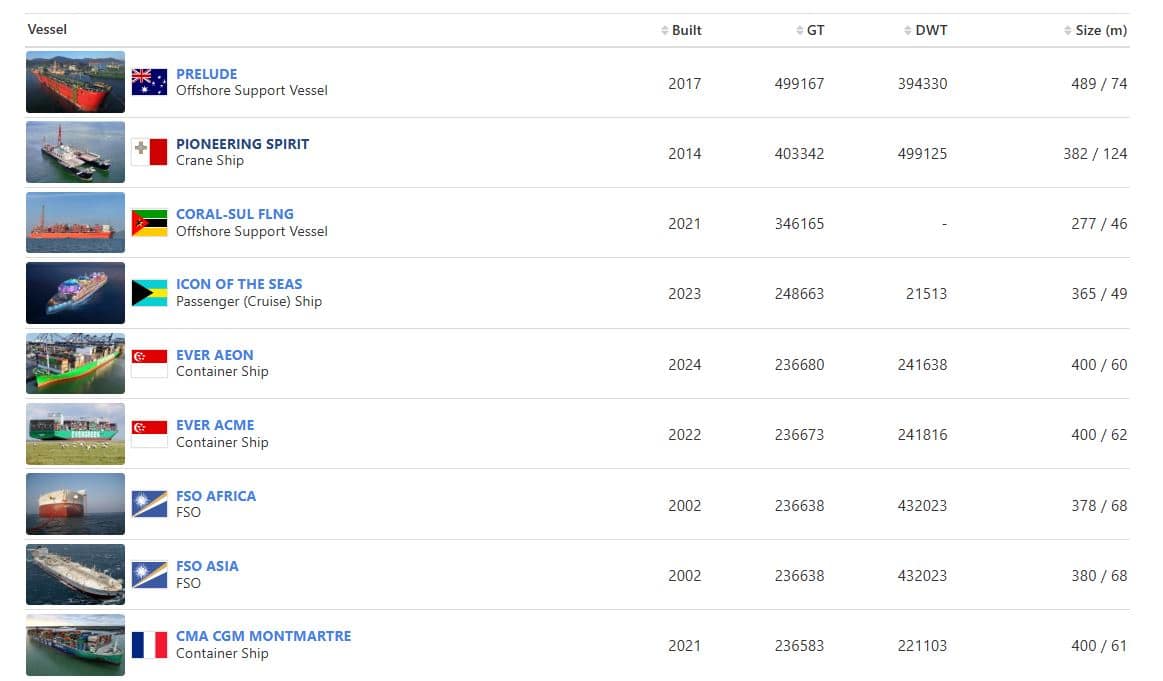Click the PRELUDE ship thumbnail photo
Image resolution: width=1163 pixels, height=681 pixels.
coord(75,82)
